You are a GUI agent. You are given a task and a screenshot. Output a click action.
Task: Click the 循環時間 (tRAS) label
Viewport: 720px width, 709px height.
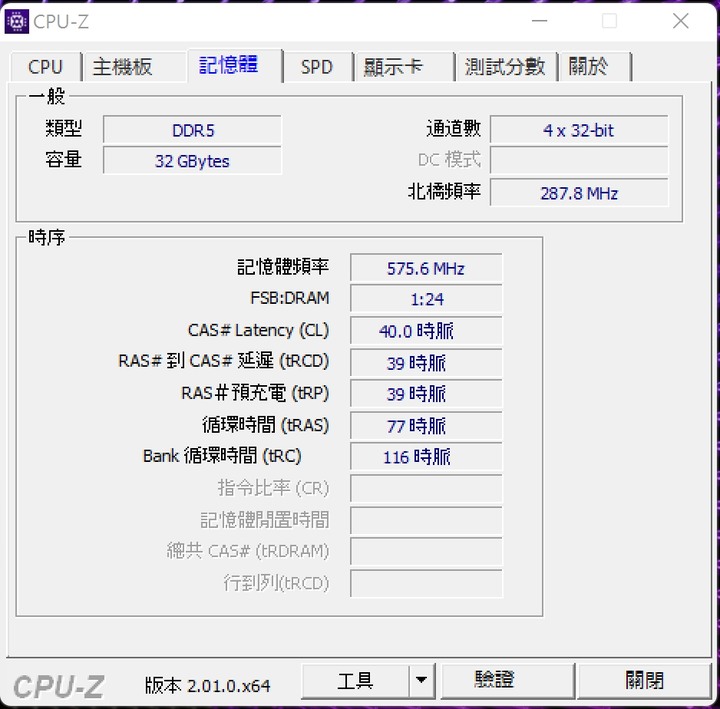point(265,425)
